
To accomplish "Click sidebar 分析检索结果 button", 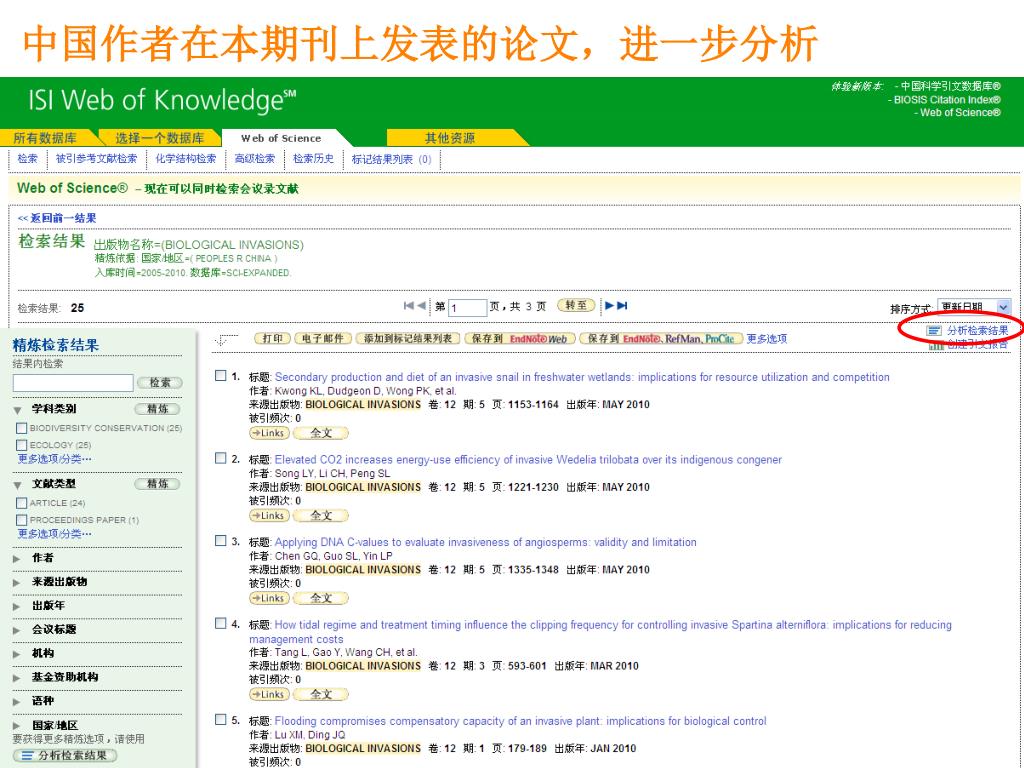I will coord(65,756).
